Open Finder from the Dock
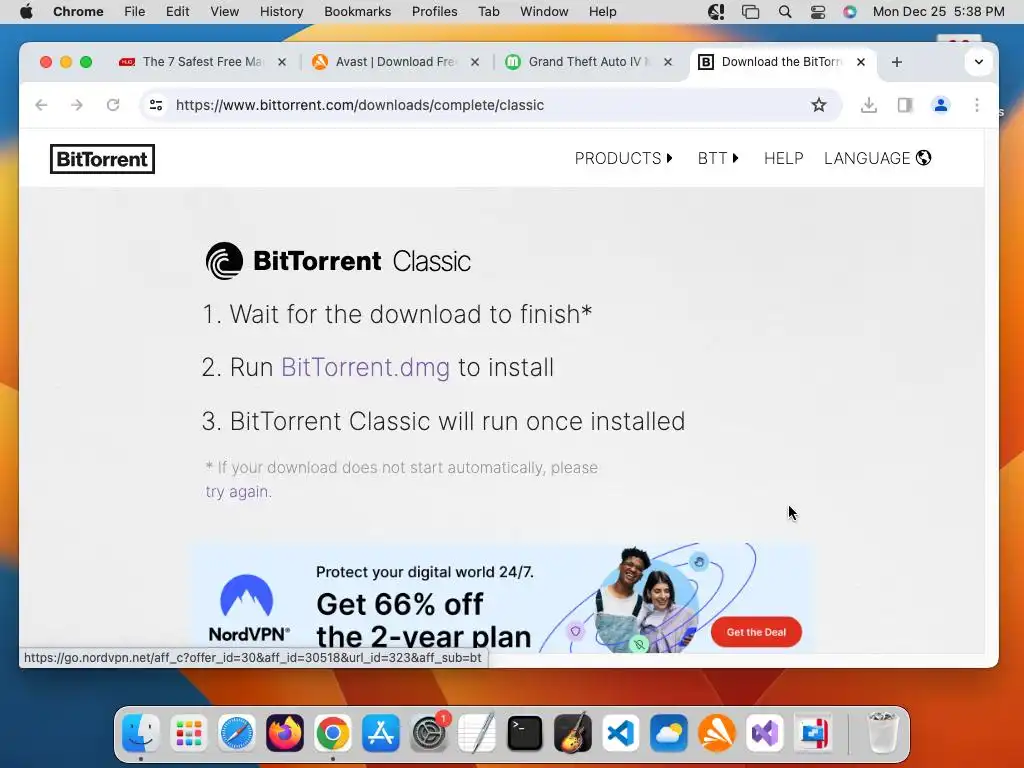 (140, 733)
